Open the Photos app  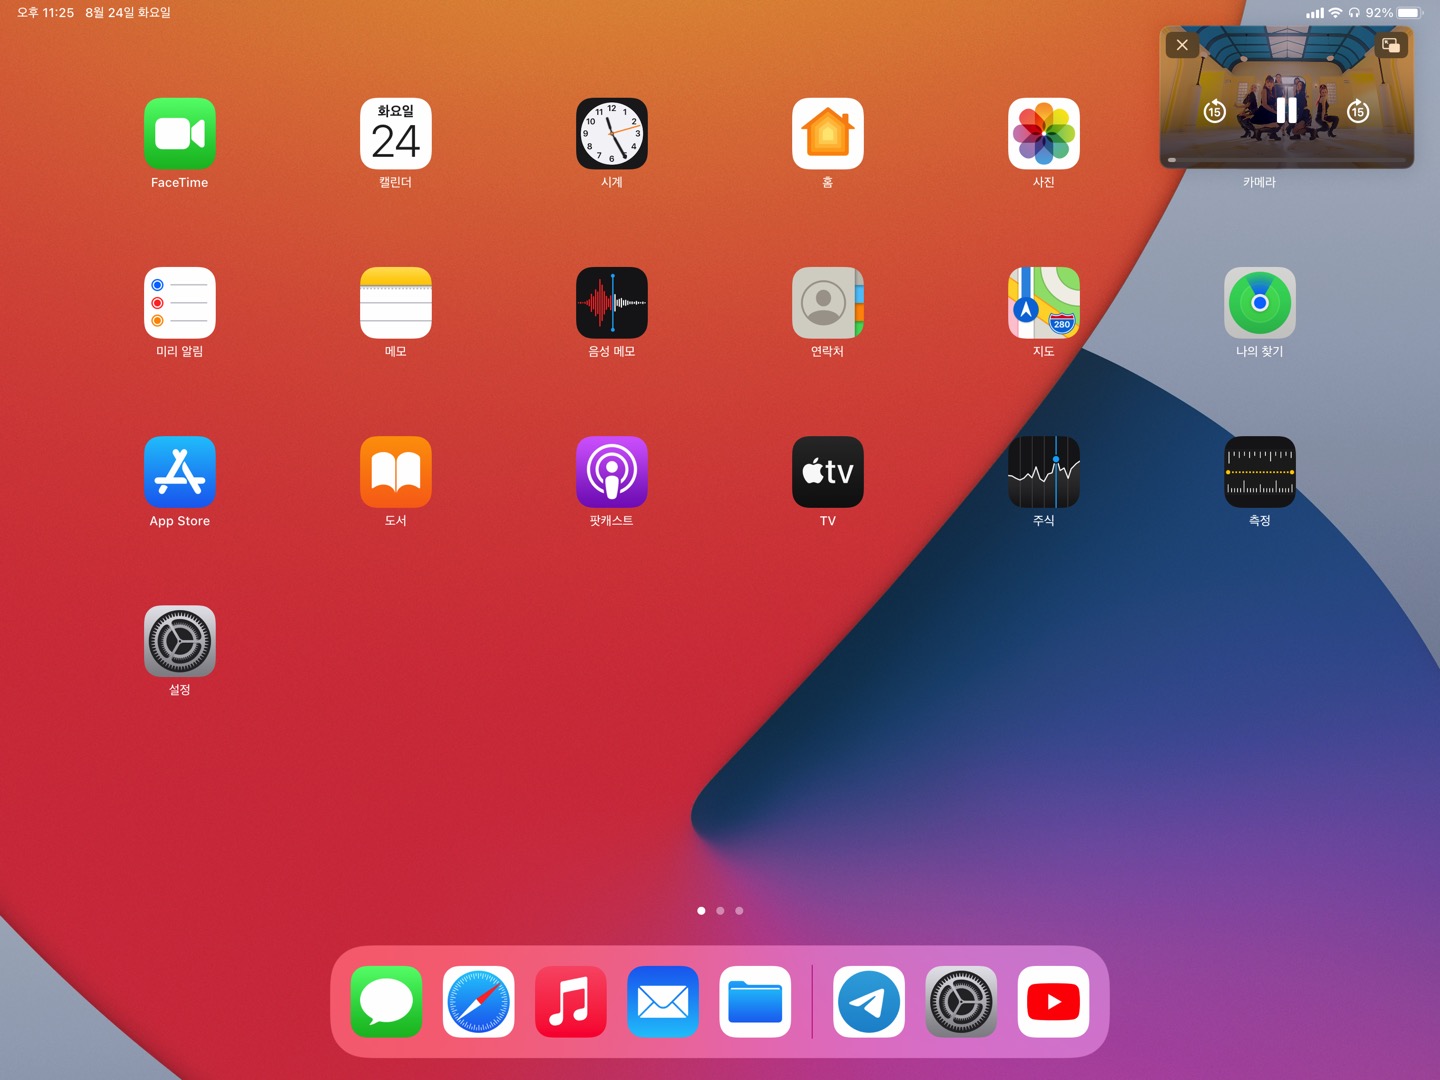click(1044, 134)
